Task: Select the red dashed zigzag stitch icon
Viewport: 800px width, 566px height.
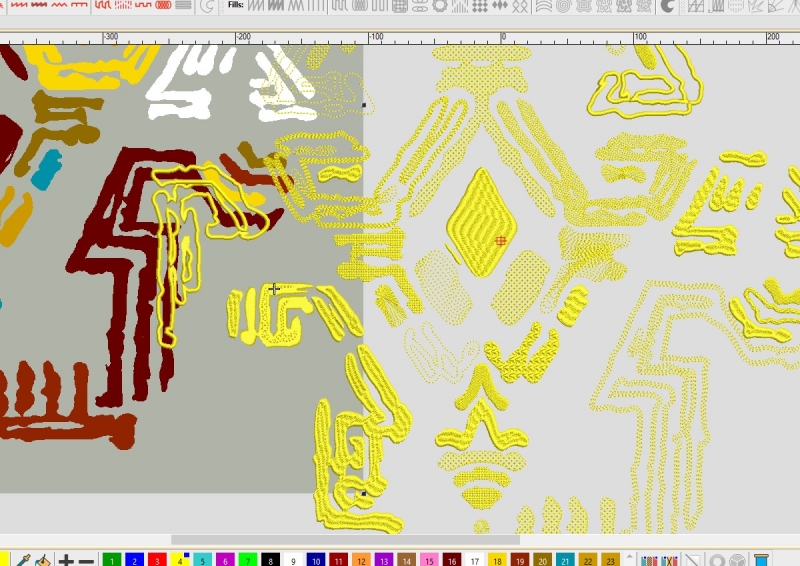Action: pos(123,6)
